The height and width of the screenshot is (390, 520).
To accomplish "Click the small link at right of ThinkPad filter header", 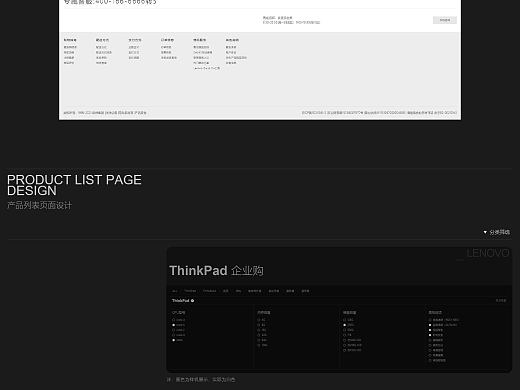I will point(501,301).
